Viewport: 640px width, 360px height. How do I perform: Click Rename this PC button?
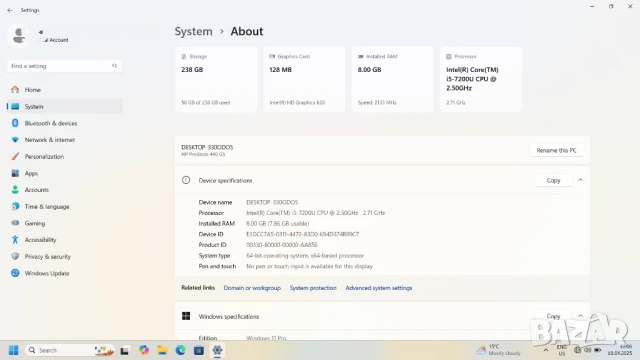click(x=556, y=150)
